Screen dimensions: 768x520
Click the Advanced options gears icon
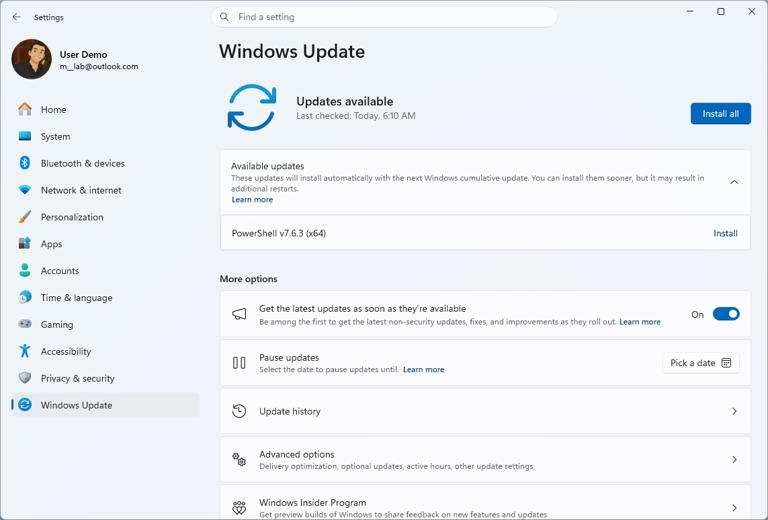239,459
